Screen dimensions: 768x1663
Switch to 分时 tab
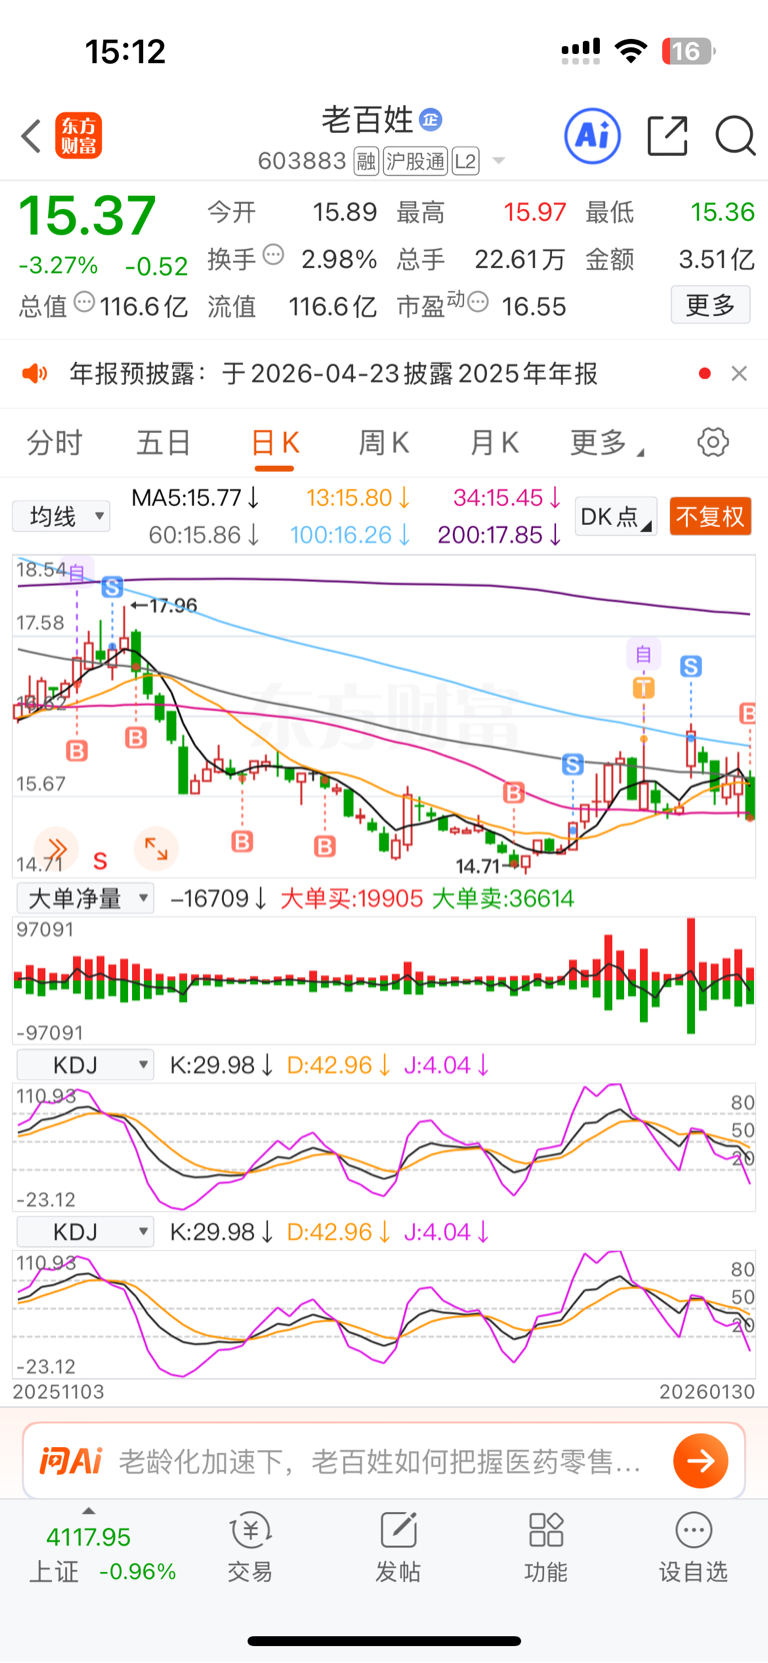click(x=55, y=442)
